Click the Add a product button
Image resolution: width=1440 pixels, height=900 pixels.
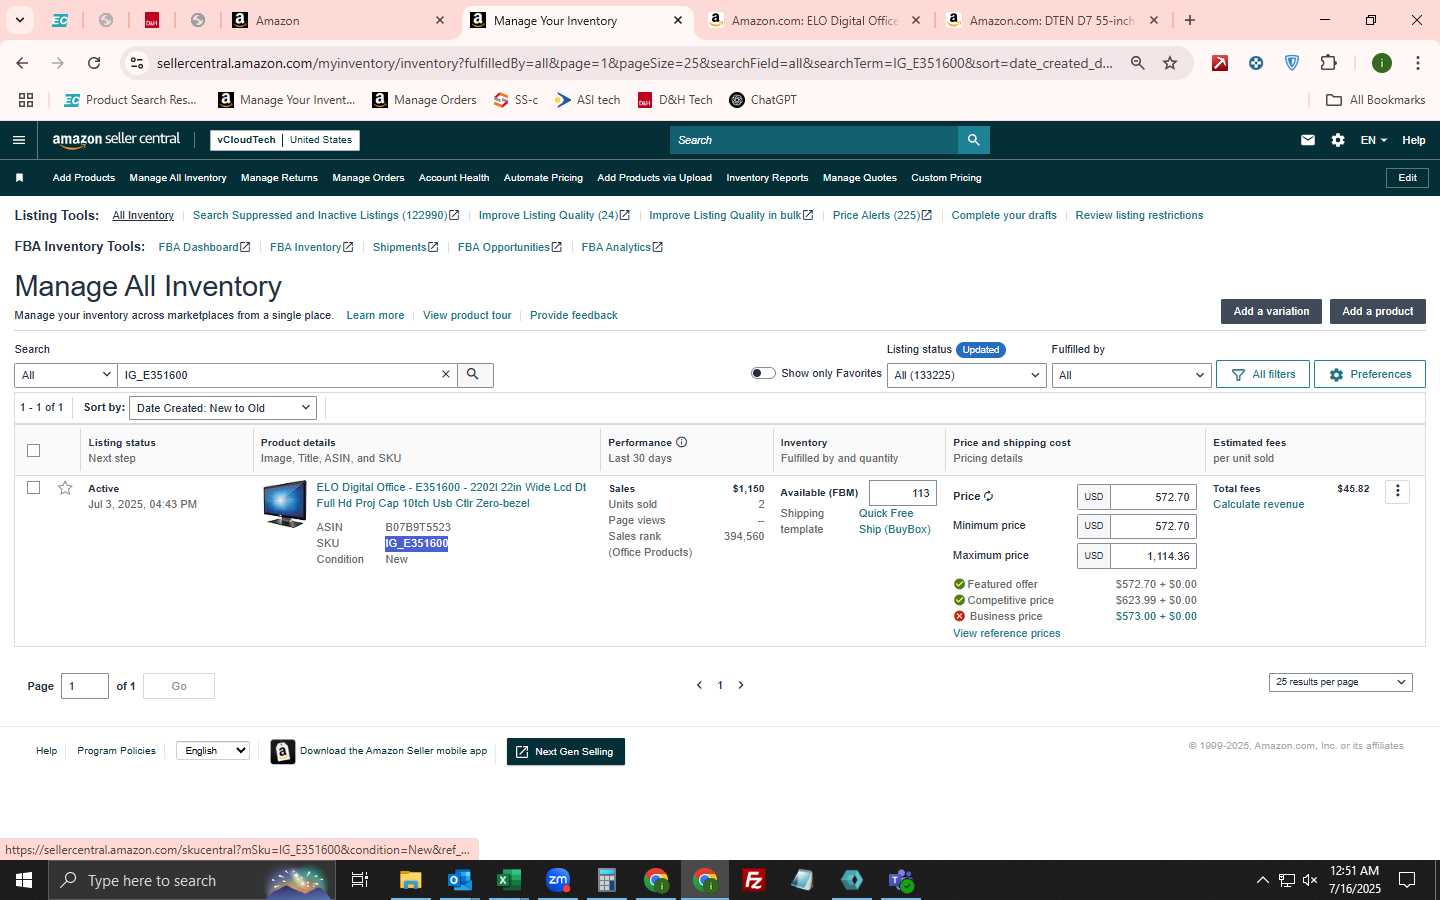tap(1377, 311)
